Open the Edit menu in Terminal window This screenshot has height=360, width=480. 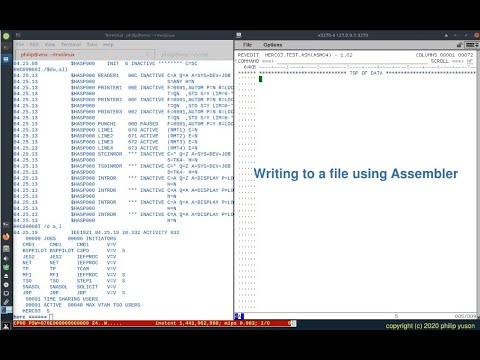[x=34, y=44]
